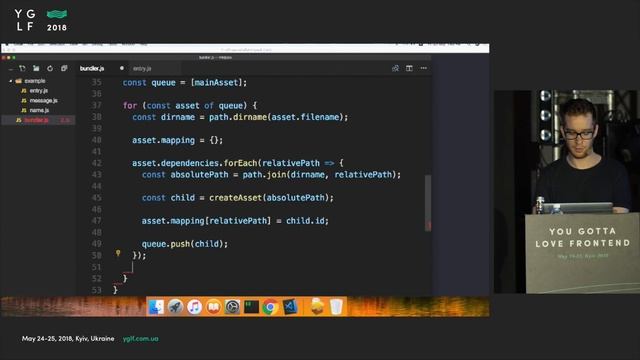Refresh the explorer file tree
The height and width of the screenshot is (360, 640).
tap(50, 69)
